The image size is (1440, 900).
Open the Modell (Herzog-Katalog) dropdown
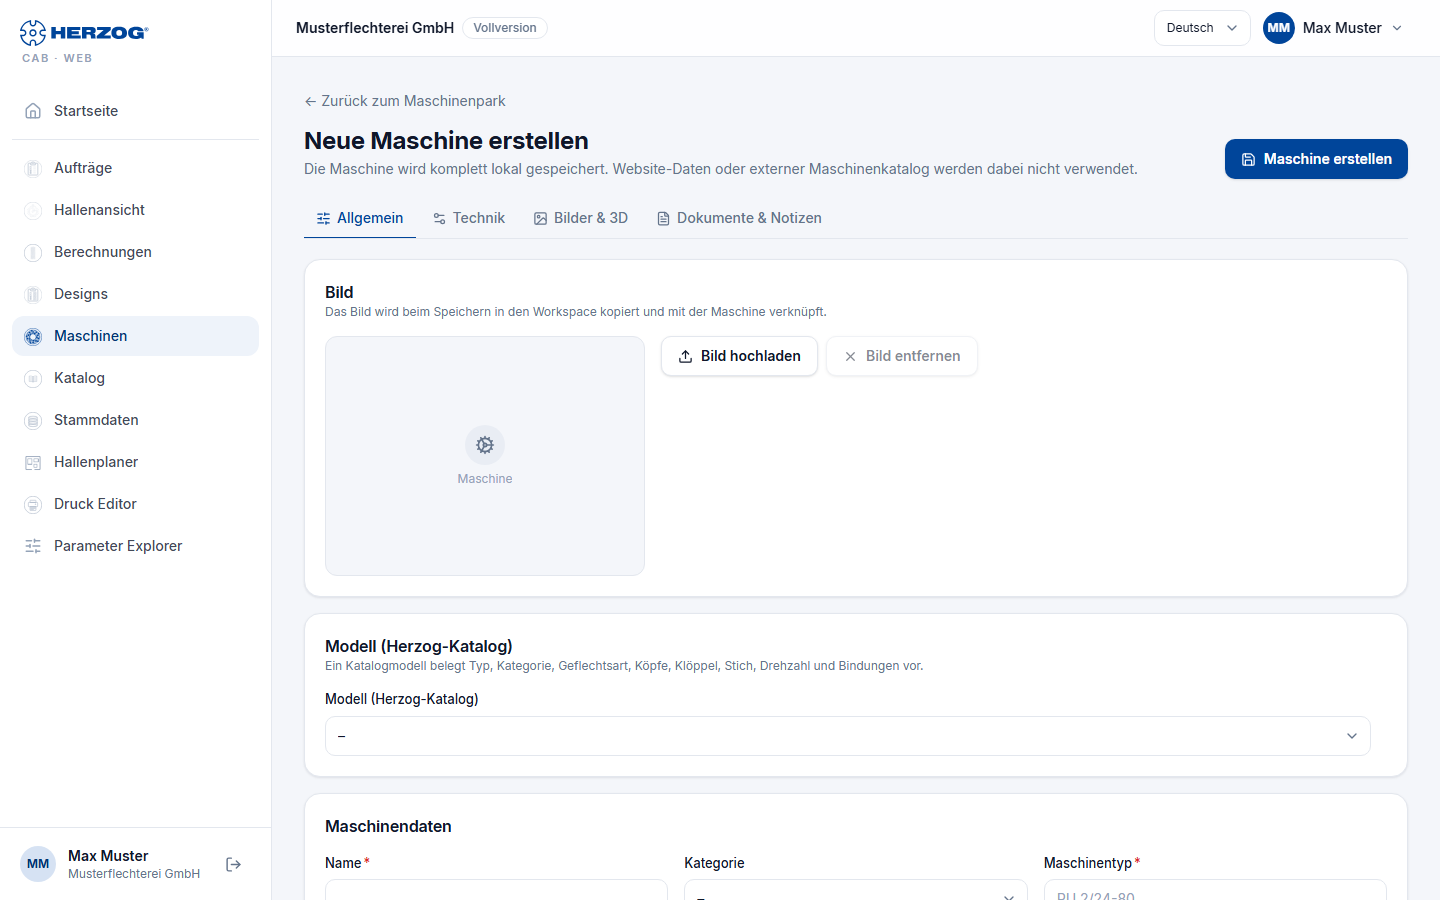coord(848,736)
